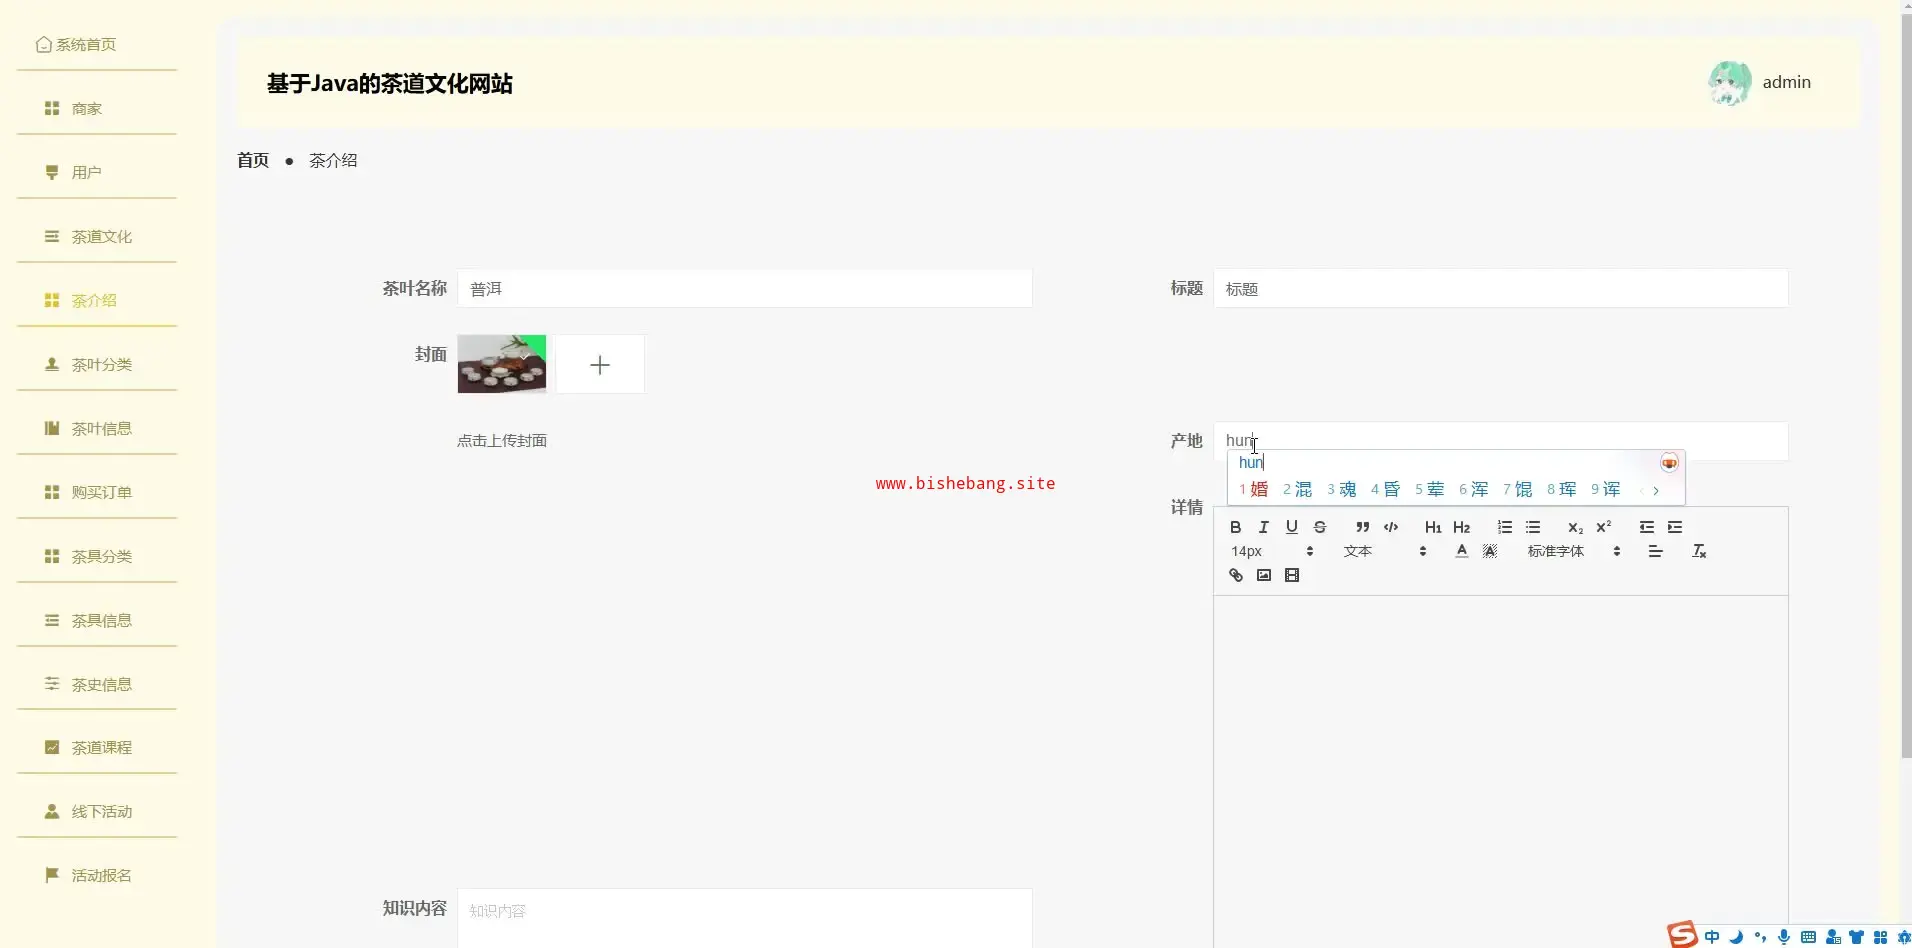Toggle bold formatting in editor
1912x948 pixels.
(x=1235, y=527)
